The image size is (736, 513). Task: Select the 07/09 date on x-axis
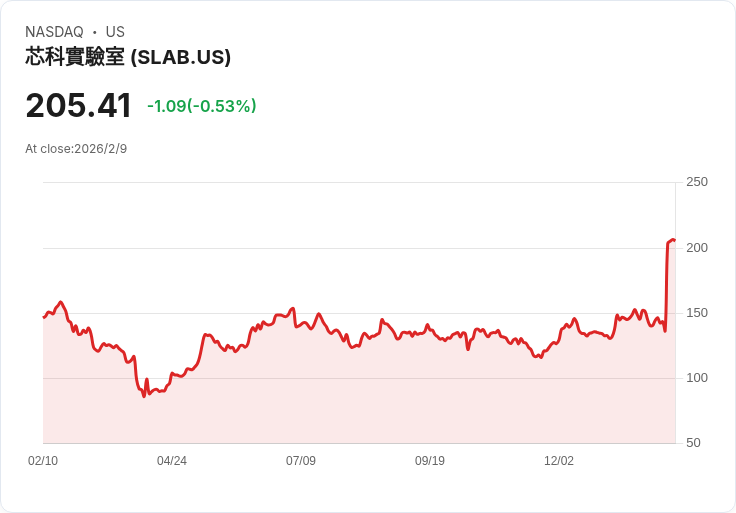pyautogui.click(x=301, y=461)
